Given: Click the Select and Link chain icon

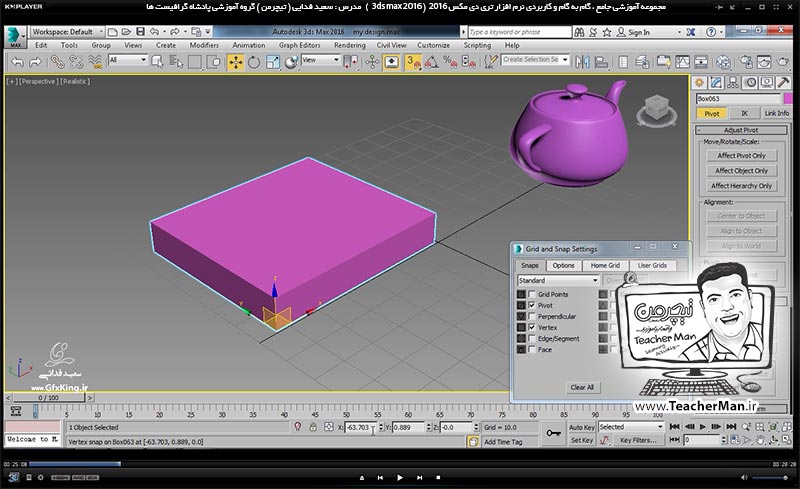Looking at the screenshot, I should click(57, 62).
